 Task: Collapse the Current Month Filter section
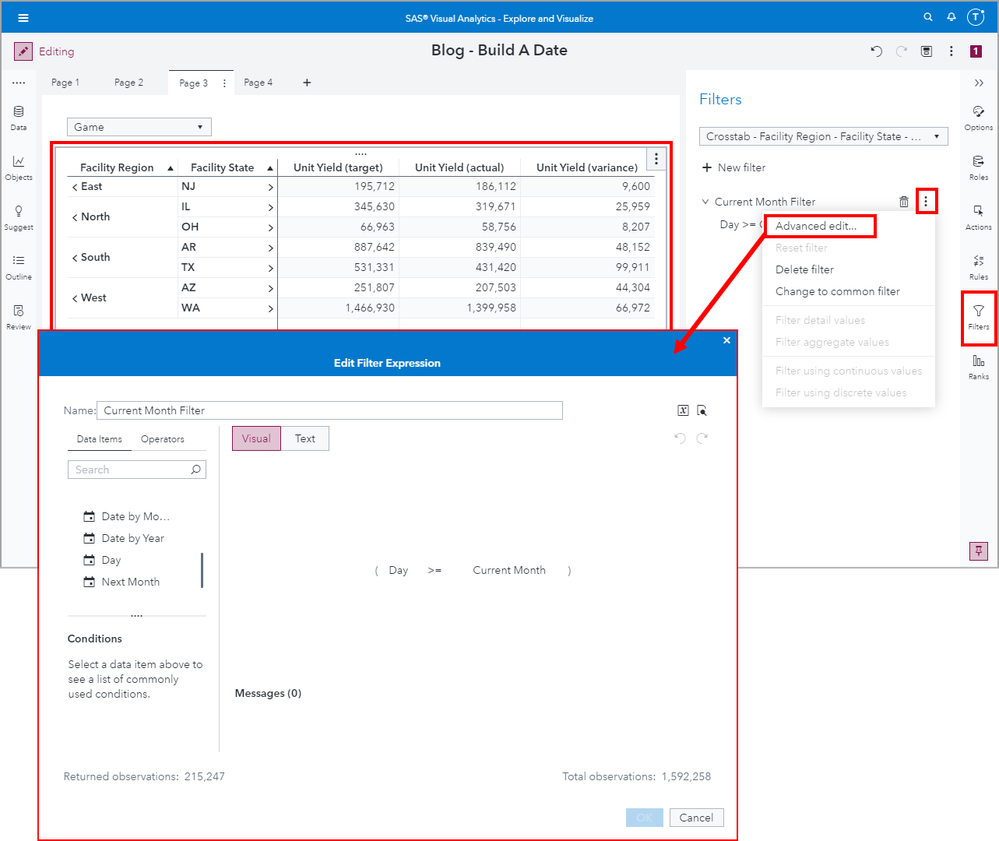click(705, 202)
